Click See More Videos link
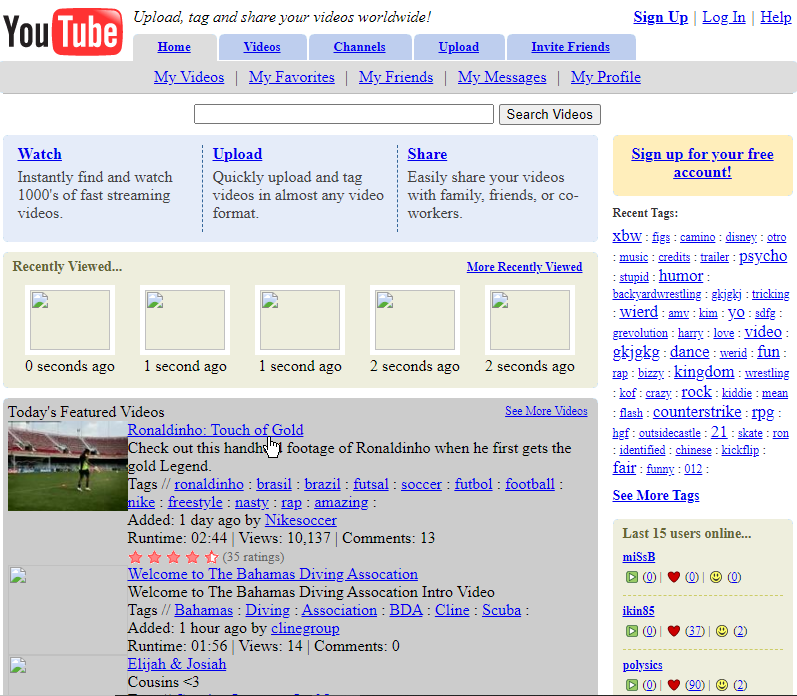Viewport: 797px width, 696px height. click(546, 411)
